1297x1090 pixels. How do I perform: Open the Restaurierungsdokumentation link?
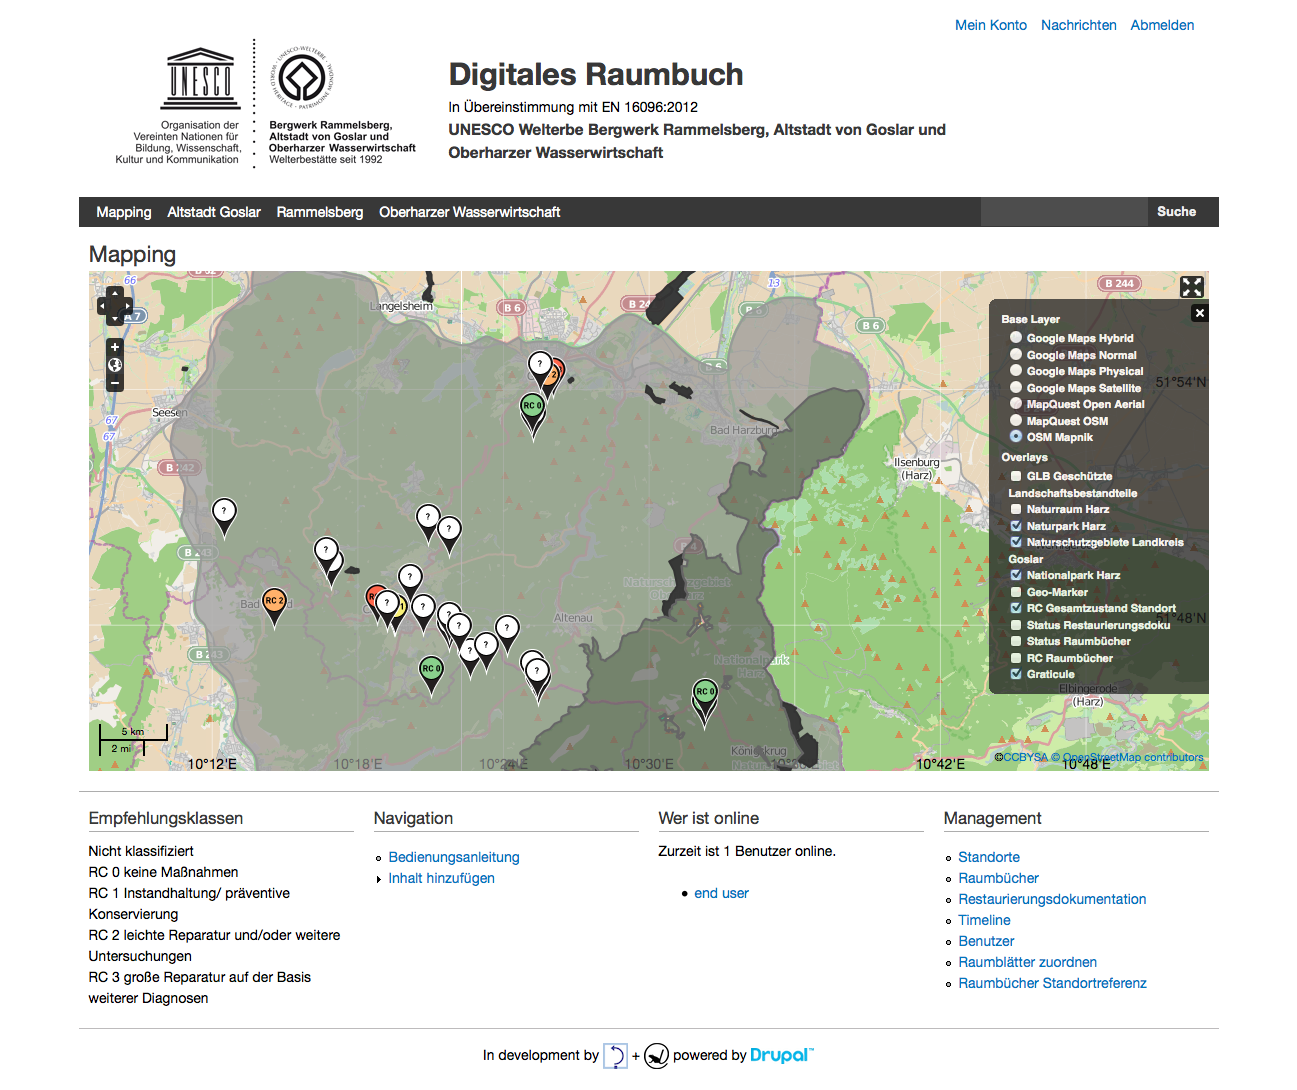pyautogui.click(x=1052, y=899)
